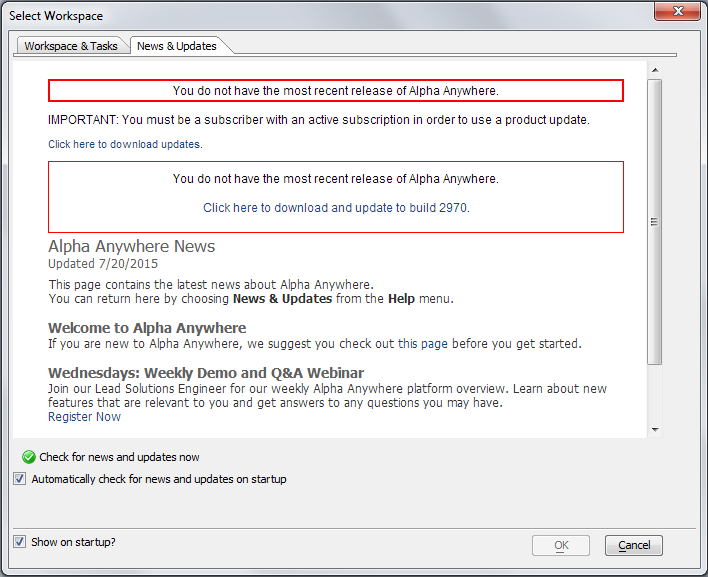Image resolution: width=708 pixels, height=577 pixels.
Task: Click green check icon for news updates
Action: coord(28,457)
